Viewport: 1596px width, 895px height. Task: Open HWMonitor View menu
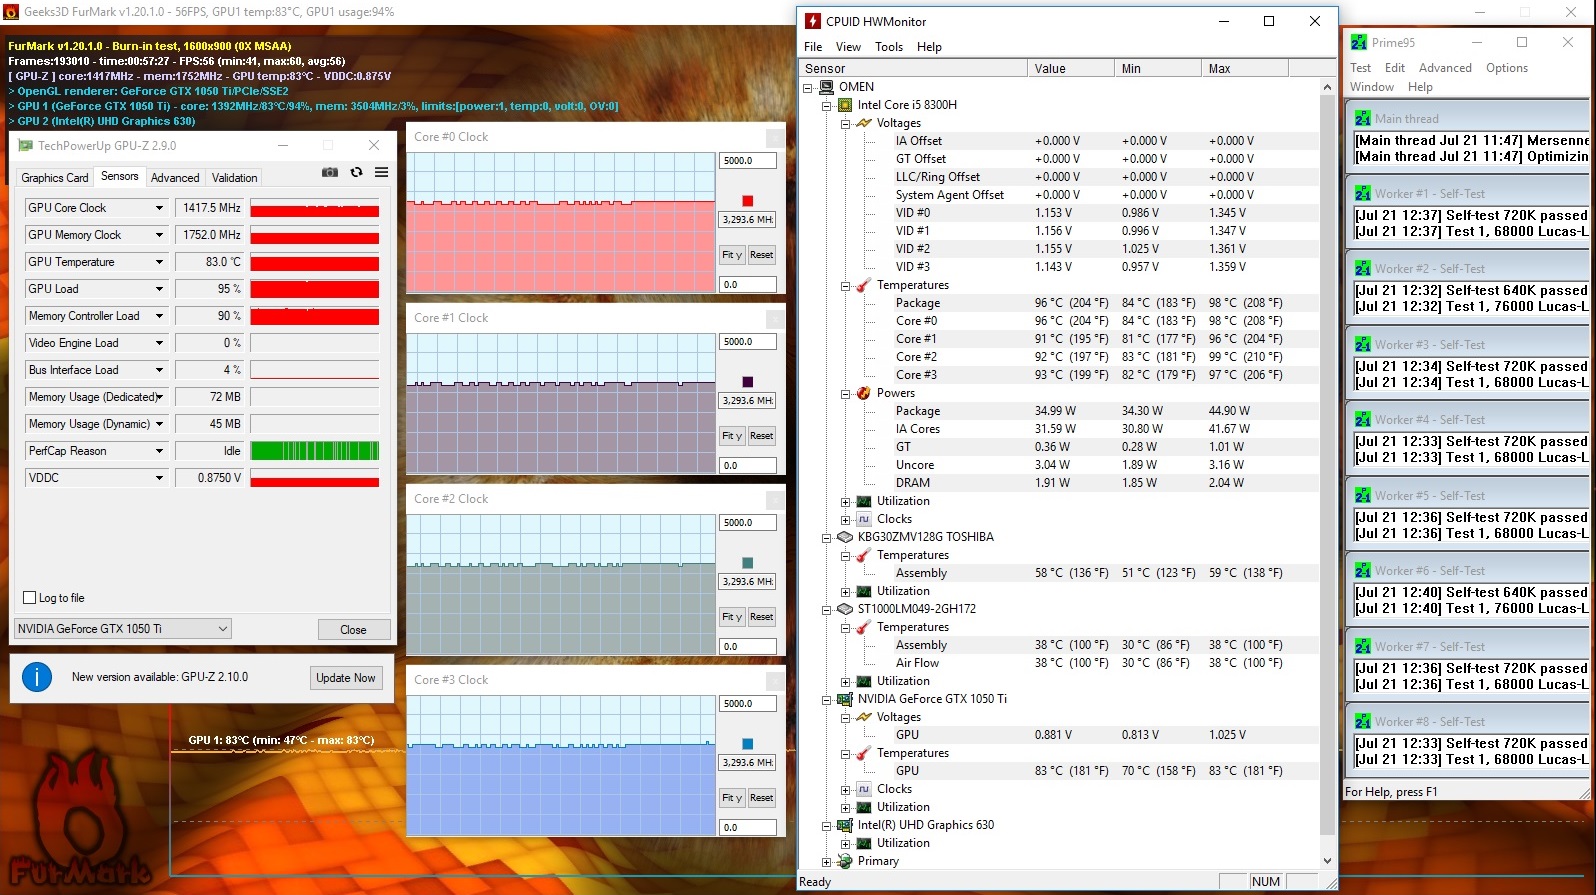[848, 47]
